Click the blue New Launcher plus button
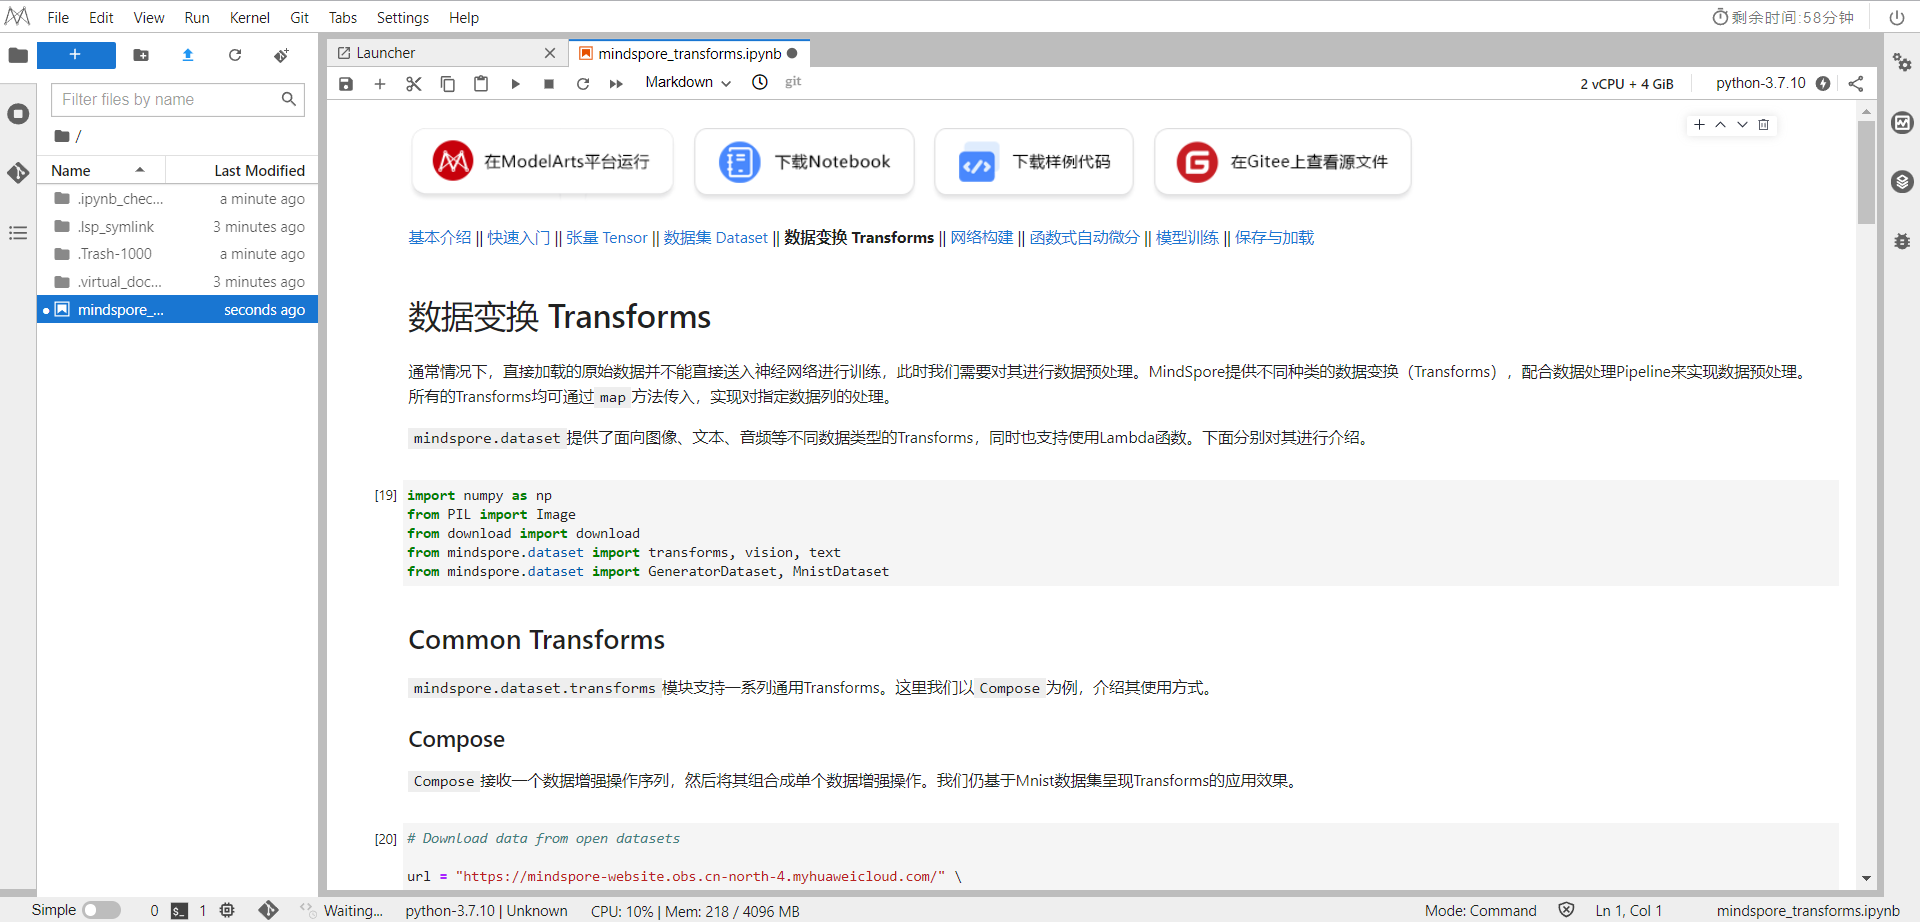This screenshot has height=922, width=1920. [x=76, y=55]
